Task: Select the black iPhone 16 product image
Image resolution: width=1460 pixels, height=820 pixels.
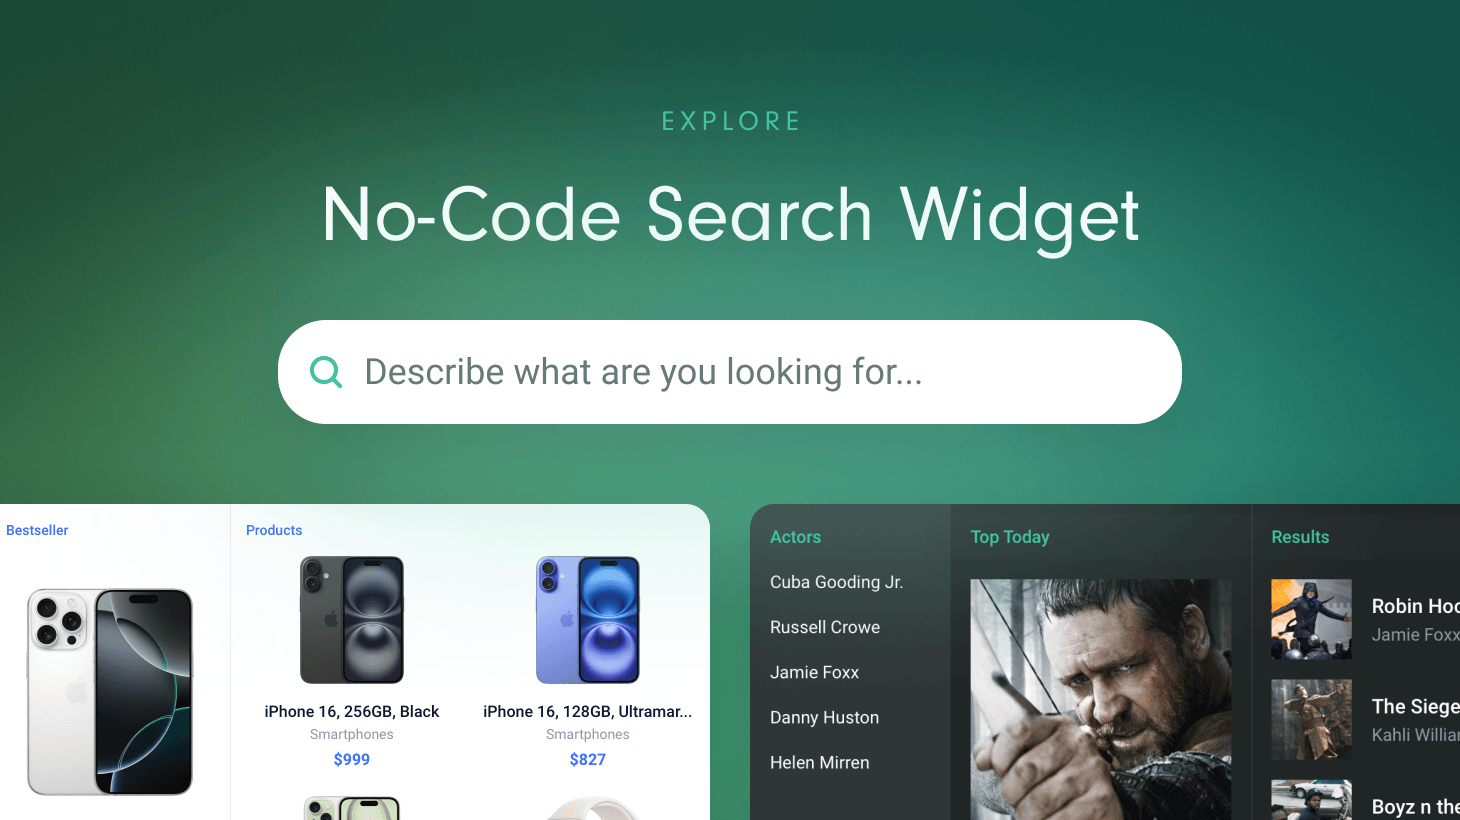Action: (x=352, y=620)
